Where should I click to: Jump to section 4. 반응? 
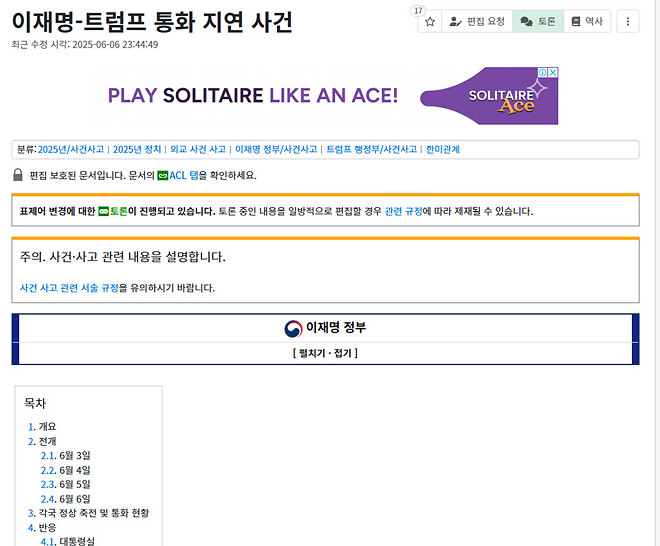pyautogui.click(x=42, y=527)
